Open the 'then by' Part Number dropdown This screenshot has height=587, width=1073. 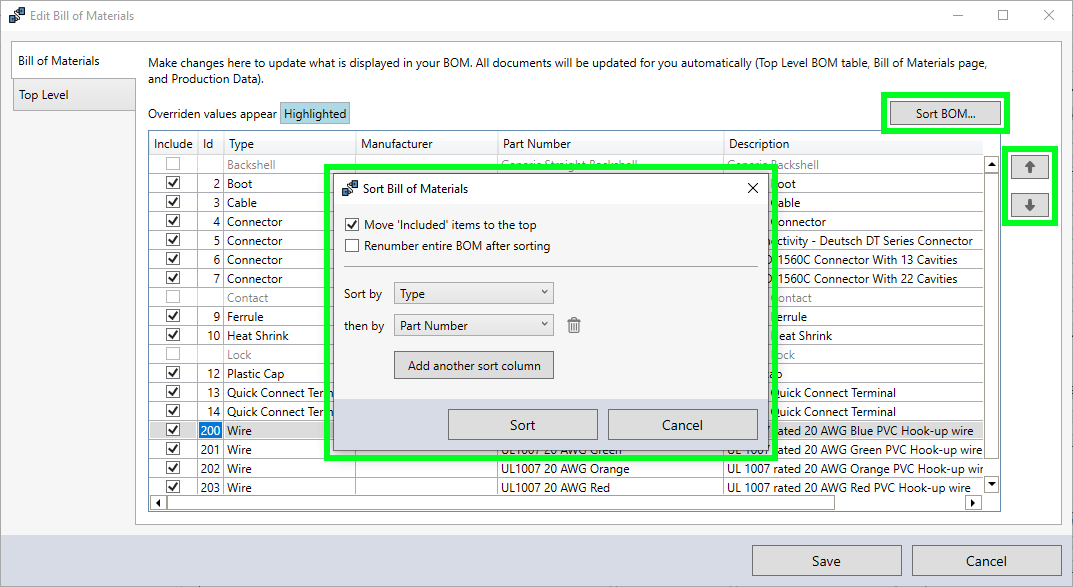click(x=474, y=326)
